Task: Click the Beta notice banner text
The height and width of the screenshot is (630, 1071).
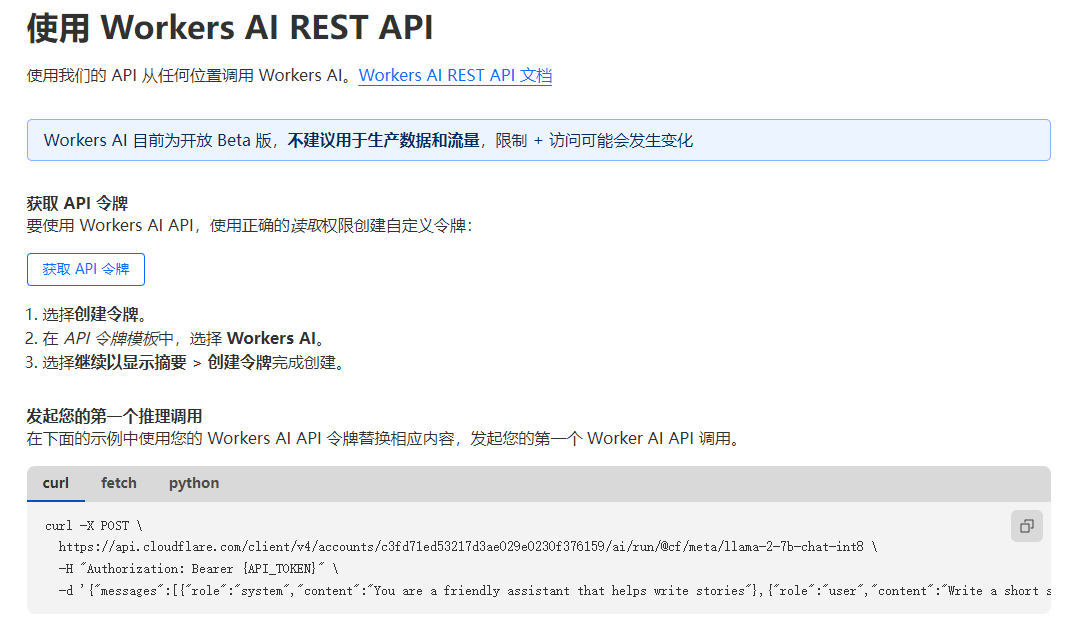Action: (x=368, y=141)
